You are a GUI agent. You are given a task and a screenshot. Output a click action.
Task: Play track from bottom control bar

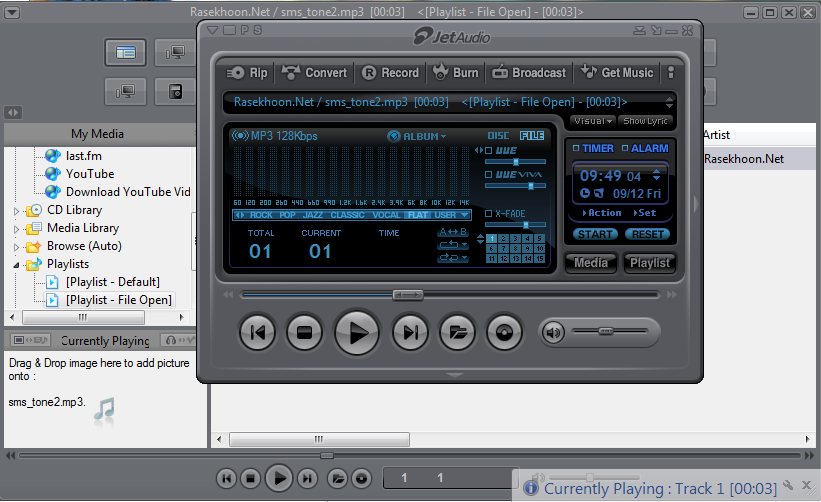pyautogui.click(x=279, y=478)
